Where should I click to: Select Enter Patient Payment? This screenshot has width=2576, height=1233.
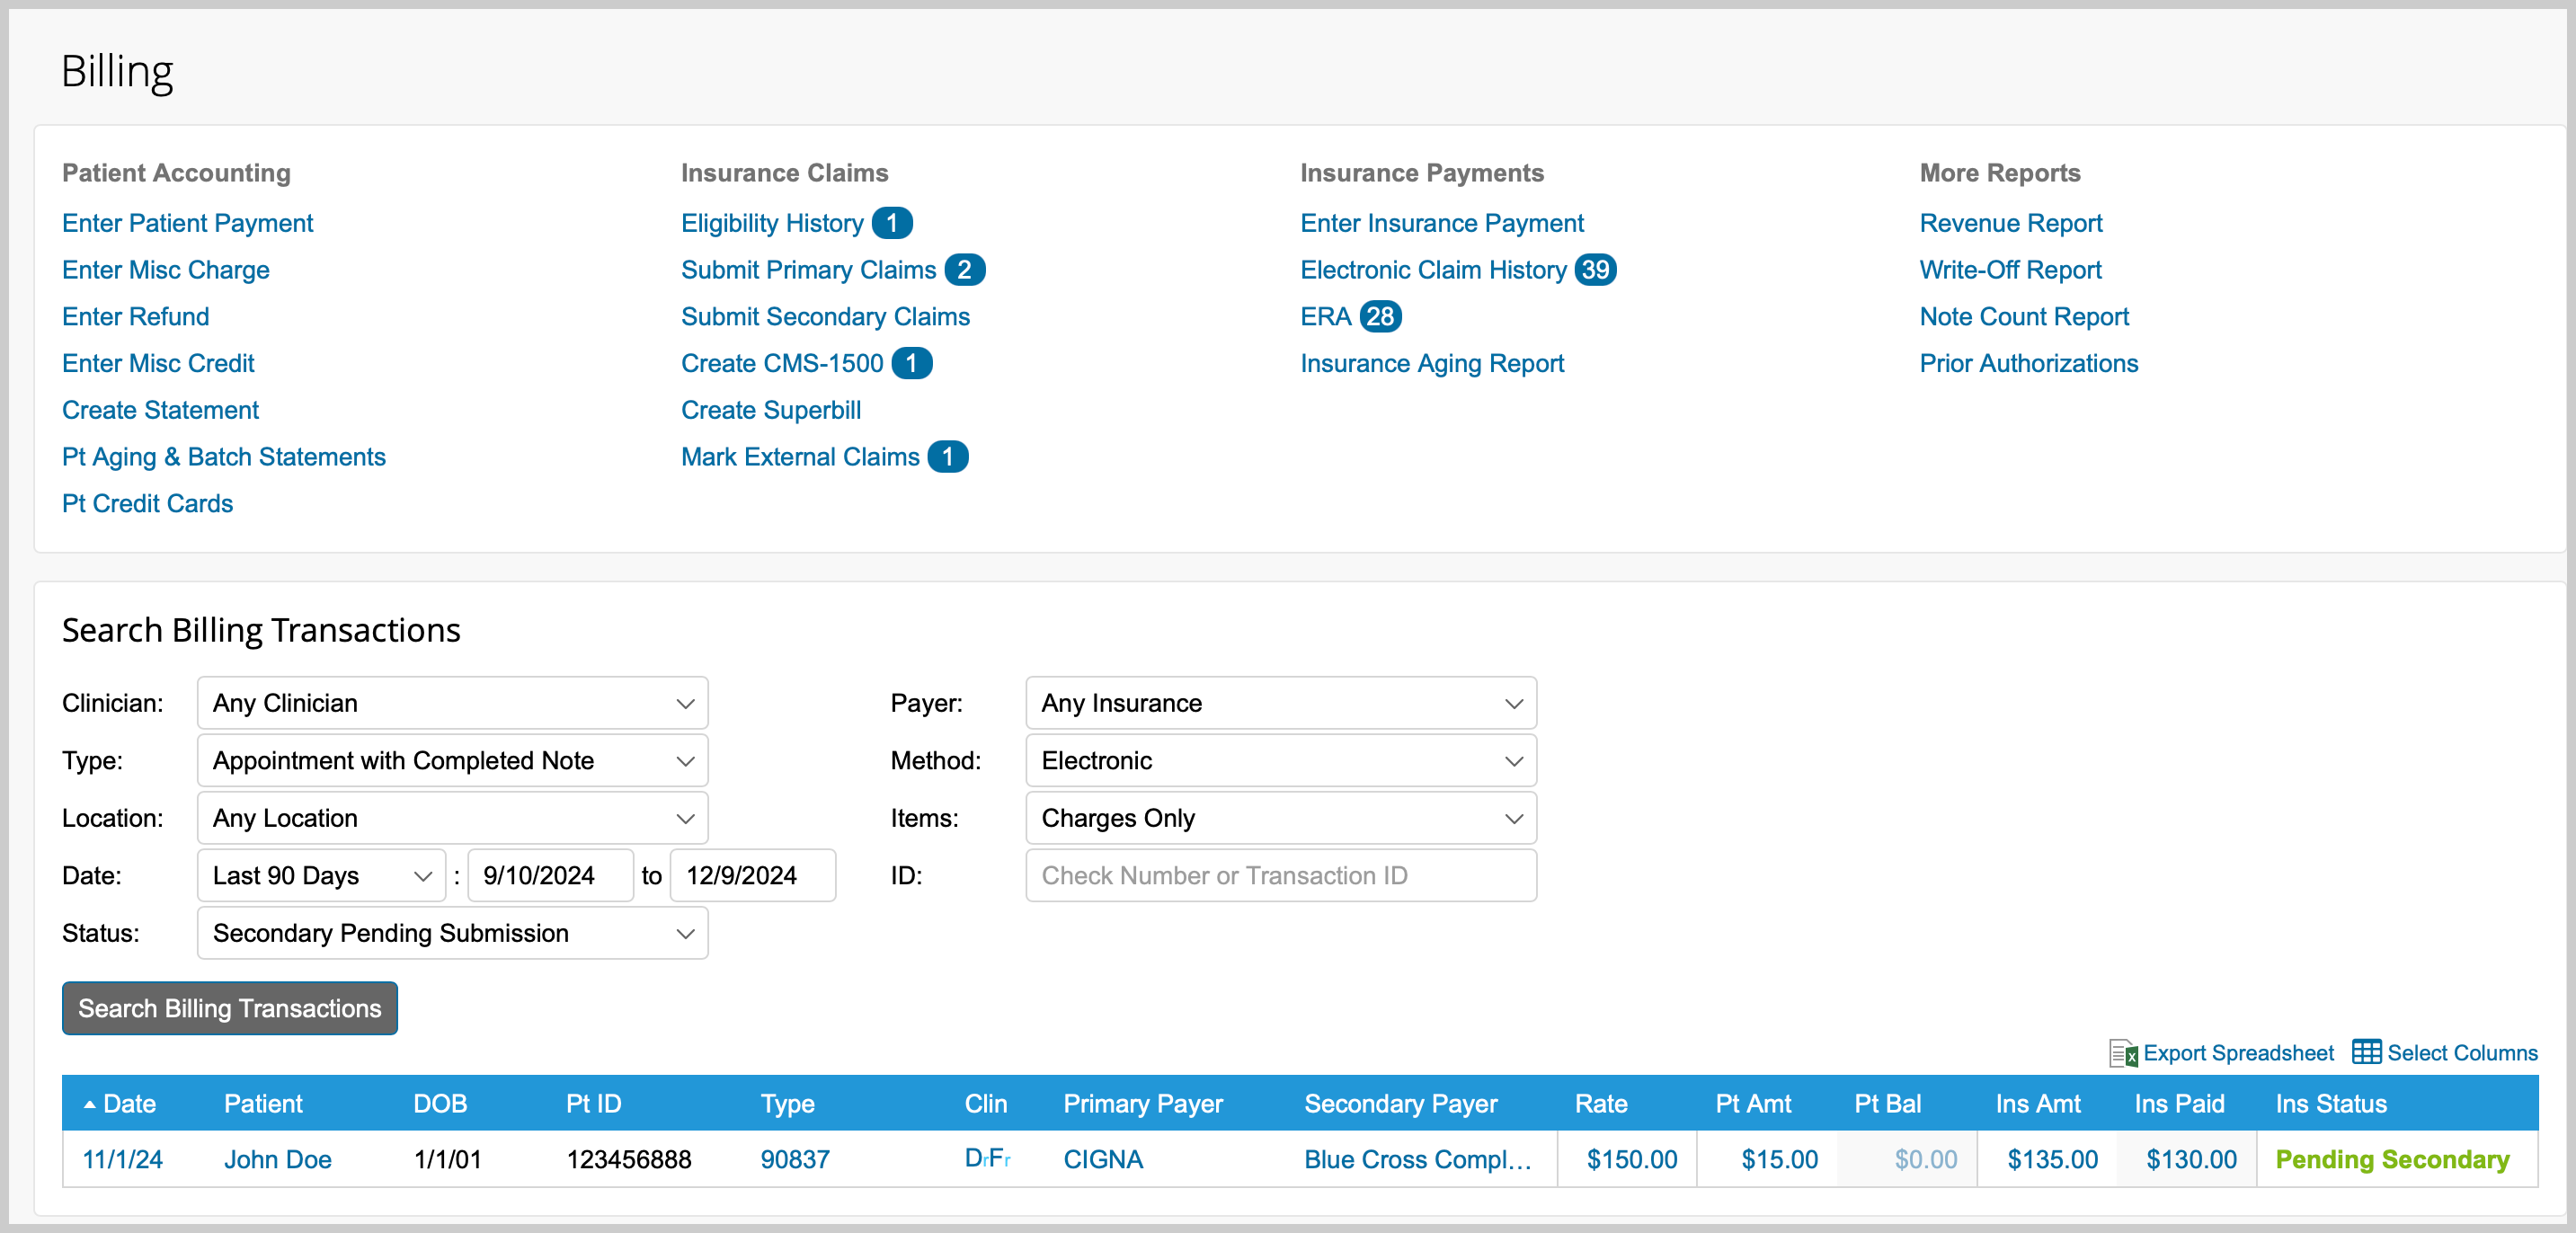tap(187, 222)
